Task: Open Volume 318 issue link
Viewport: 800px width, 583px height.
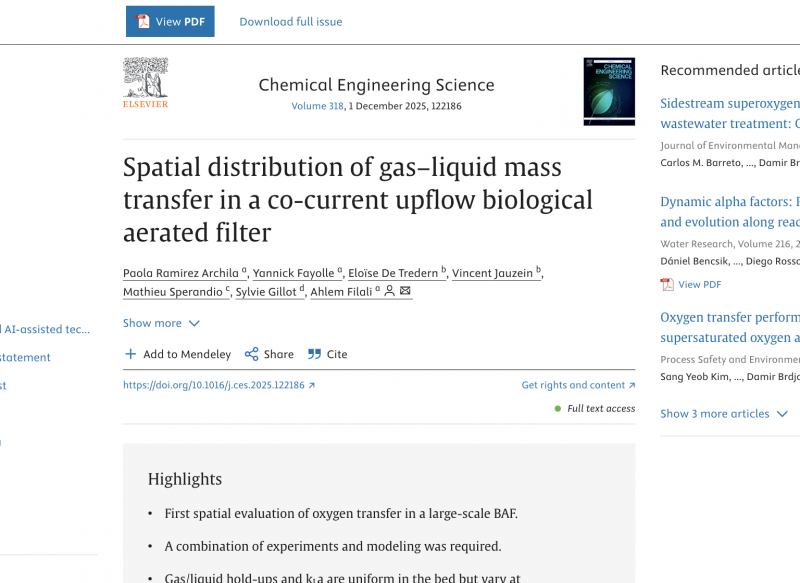Action: click(x=317, y=106)
